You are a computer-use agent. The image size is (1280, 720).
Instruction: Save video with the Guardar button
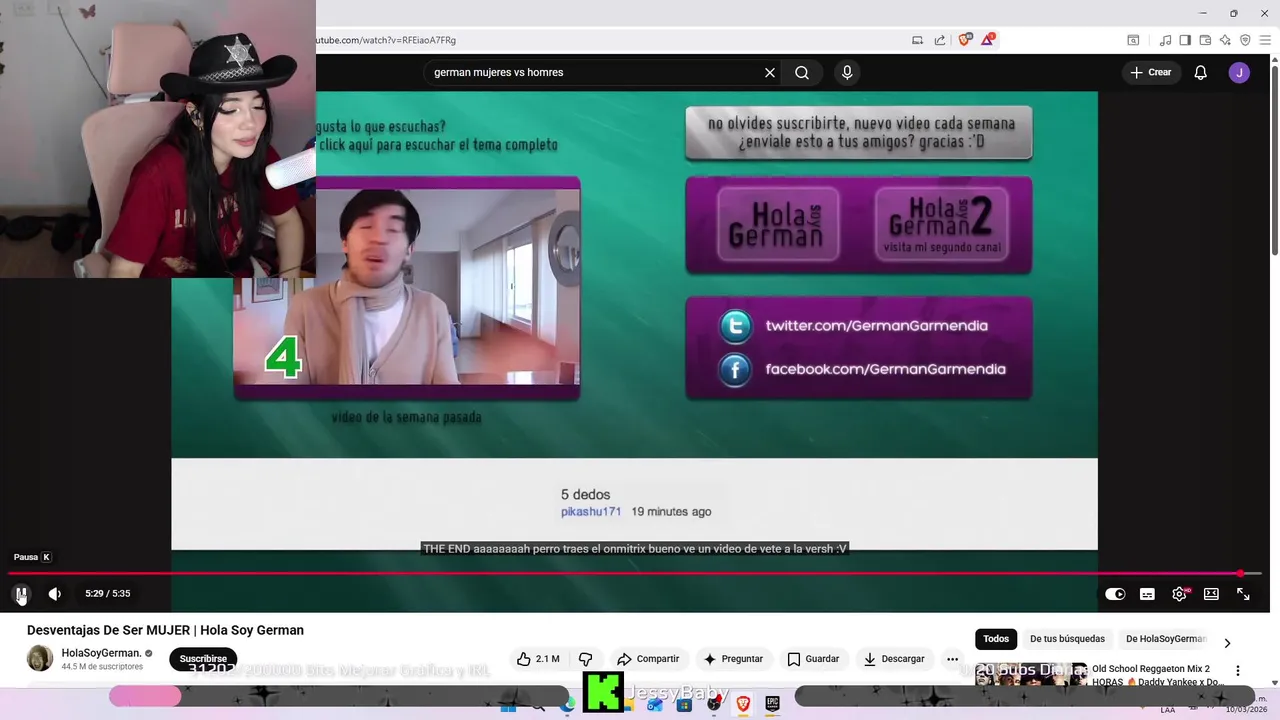pyautogui.click(x=813, y=659)
